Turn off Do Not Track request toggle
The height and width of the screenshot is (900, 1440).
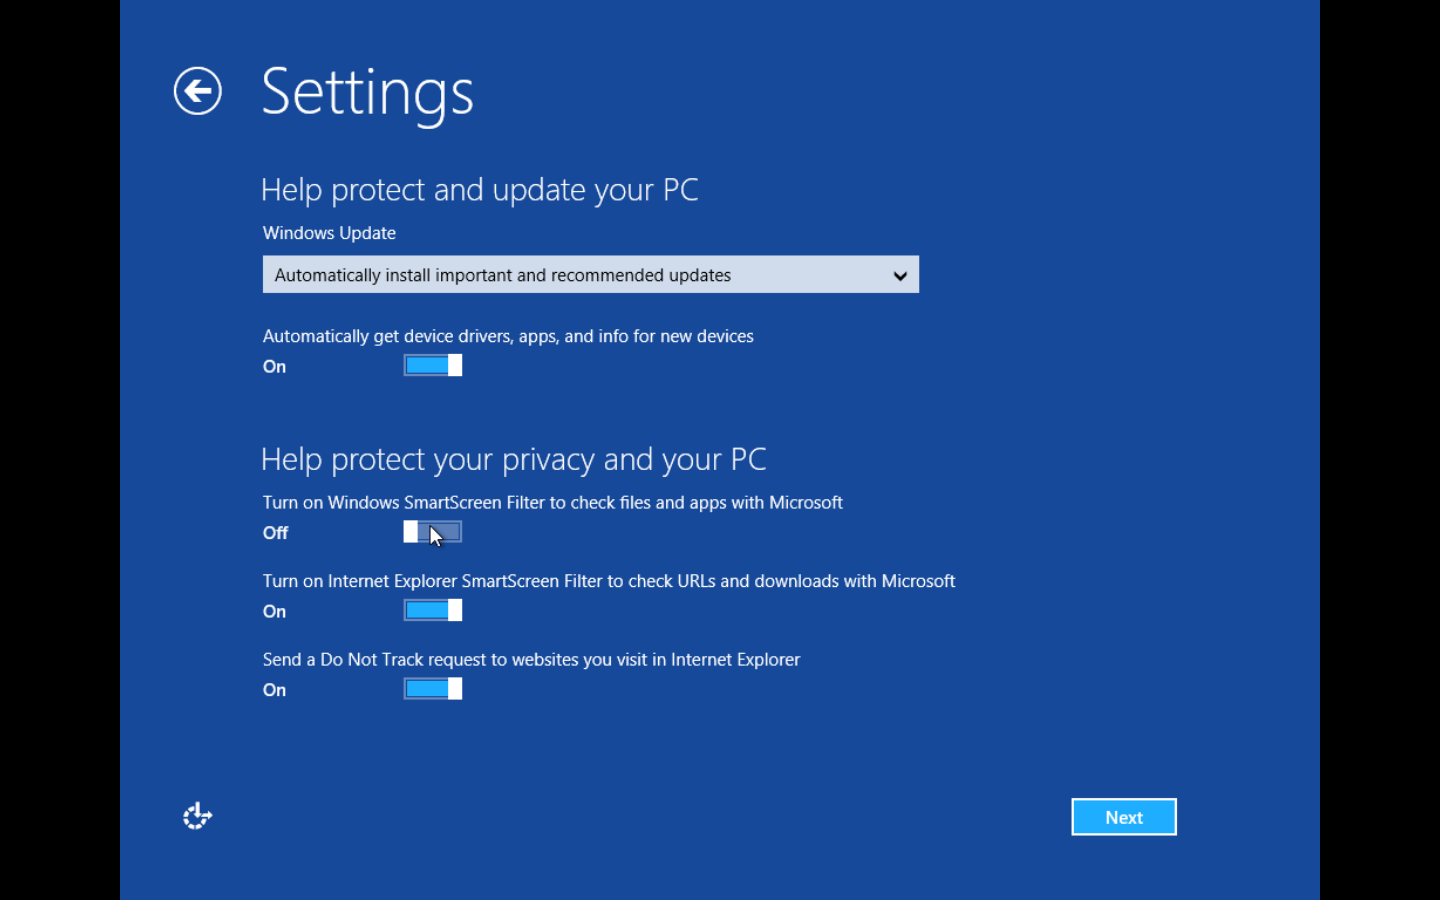coord(432,688)
